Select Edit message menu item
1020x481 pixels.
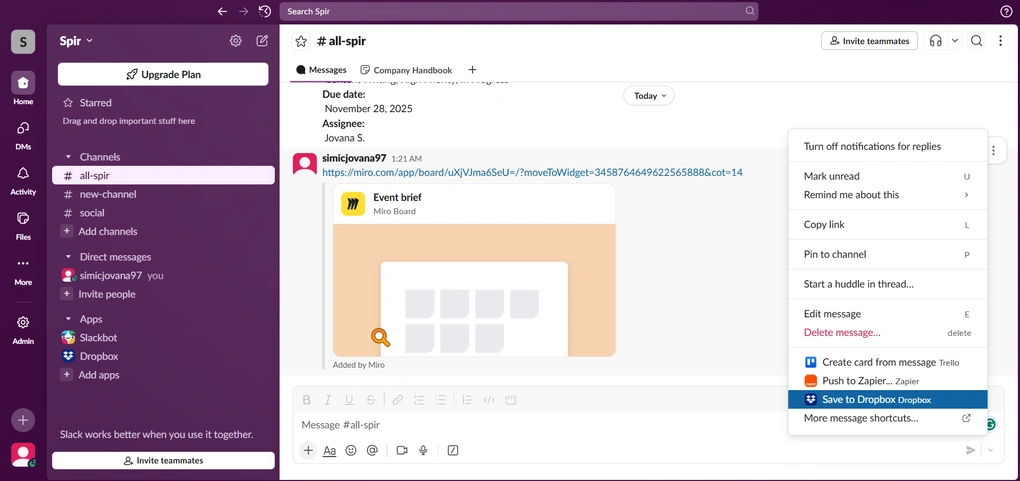point(887,314)
